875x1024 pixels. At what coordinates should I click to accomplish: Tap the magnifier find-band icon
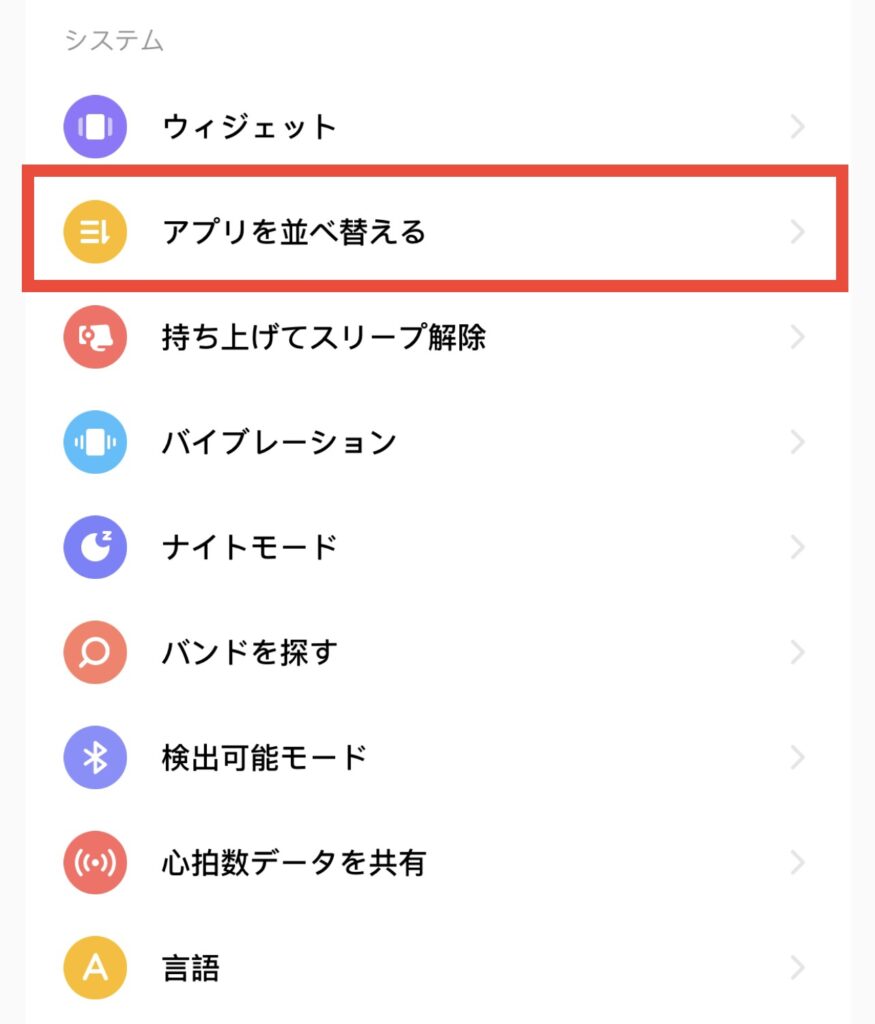[95, 652]
